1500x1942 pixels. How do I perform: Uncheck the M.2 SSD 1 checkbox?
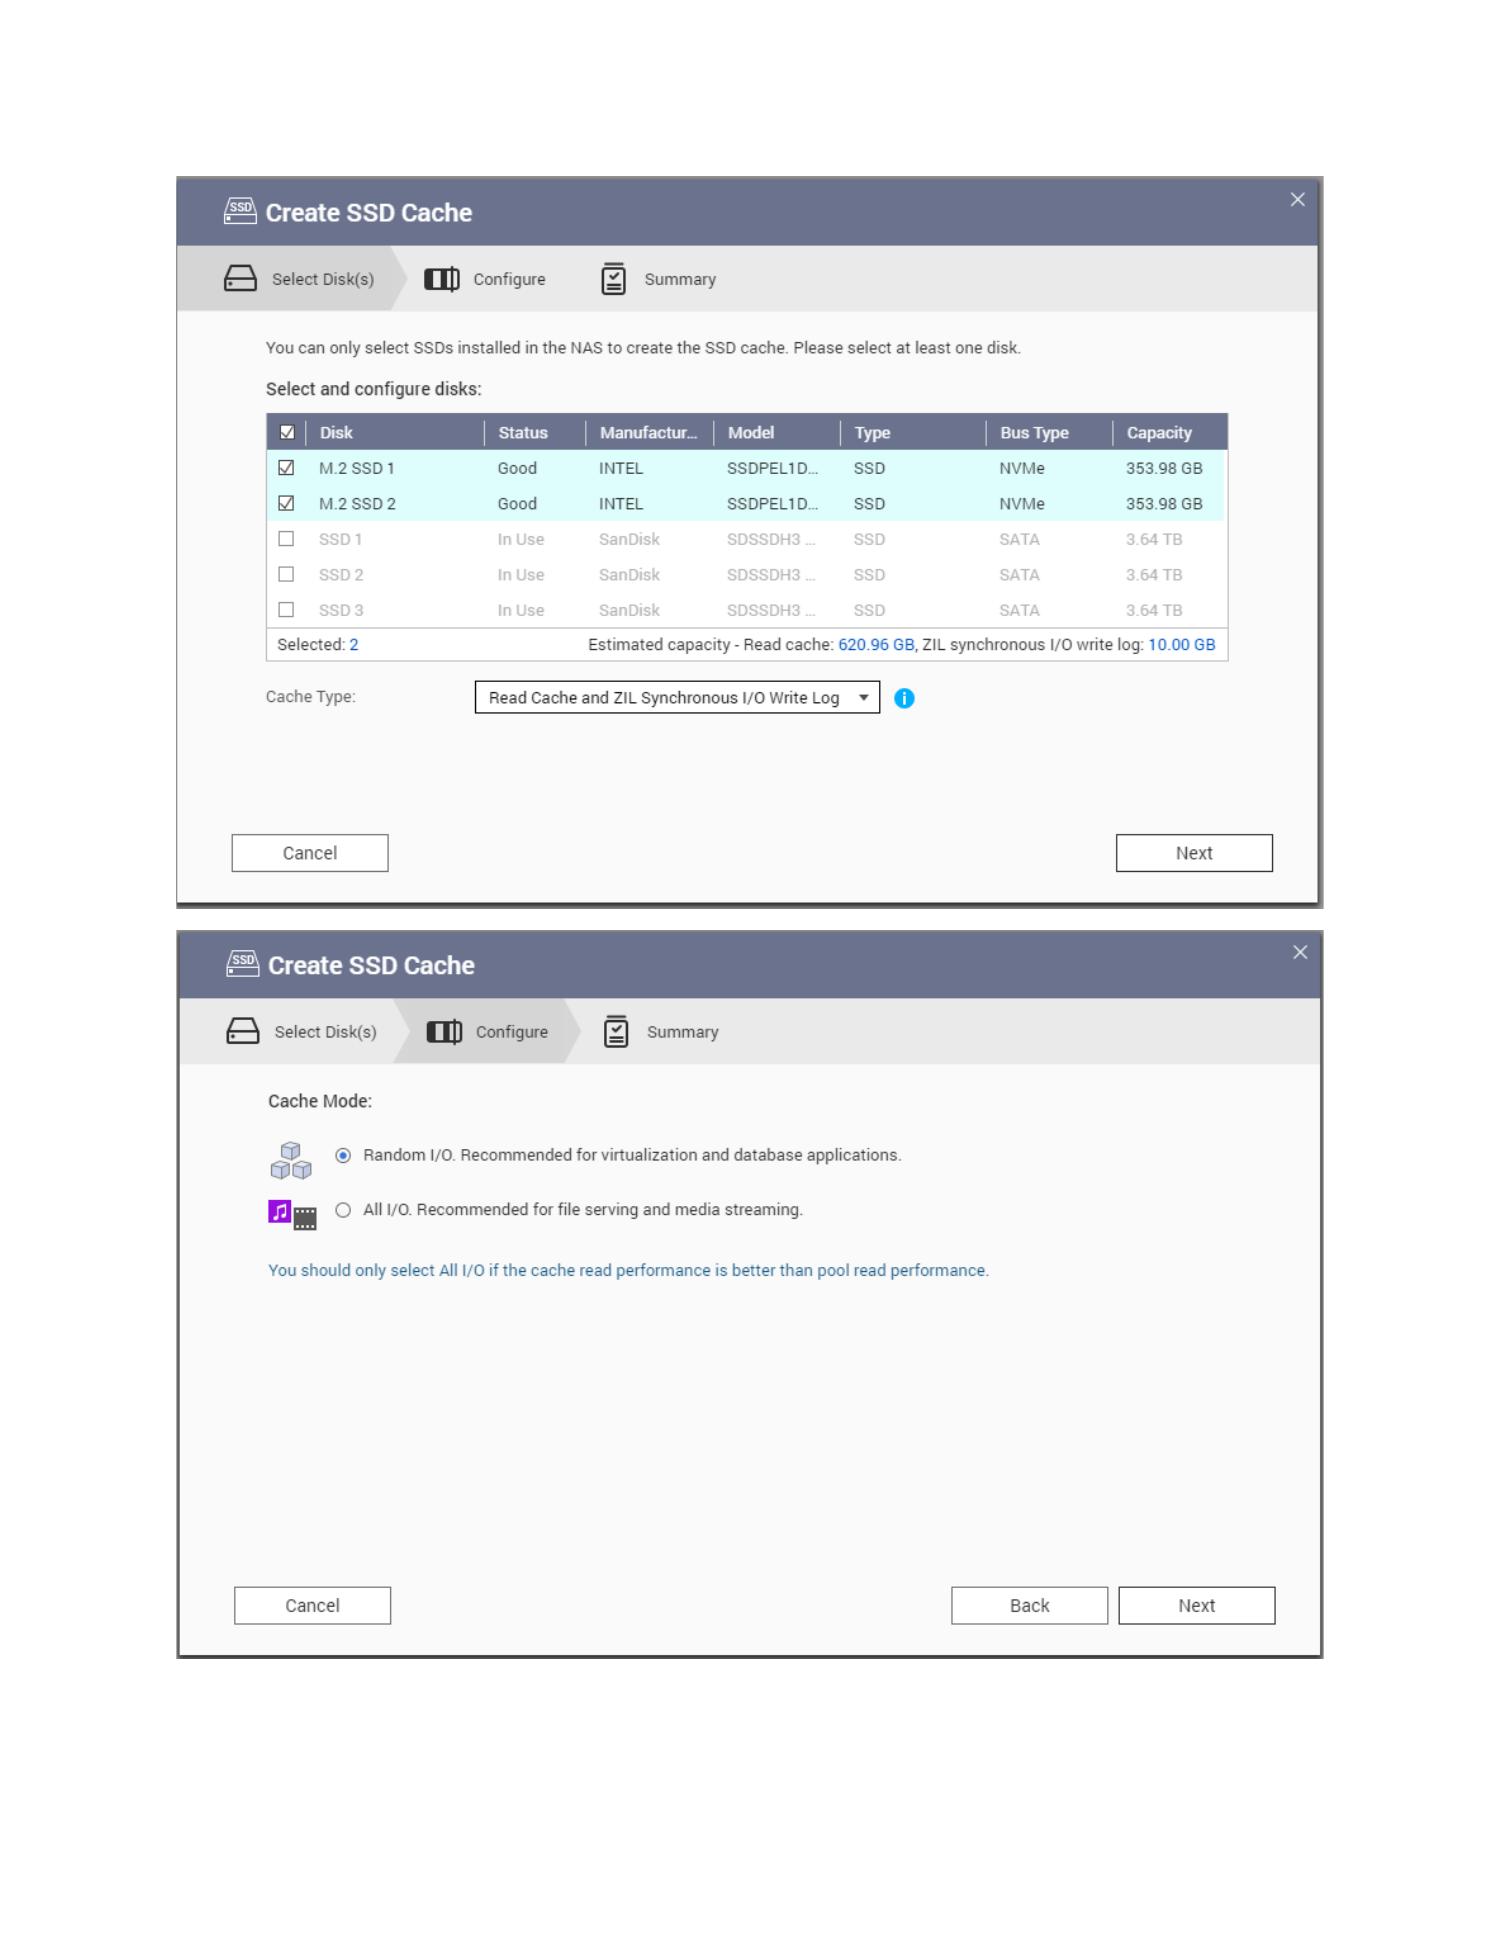coord(286,468)
